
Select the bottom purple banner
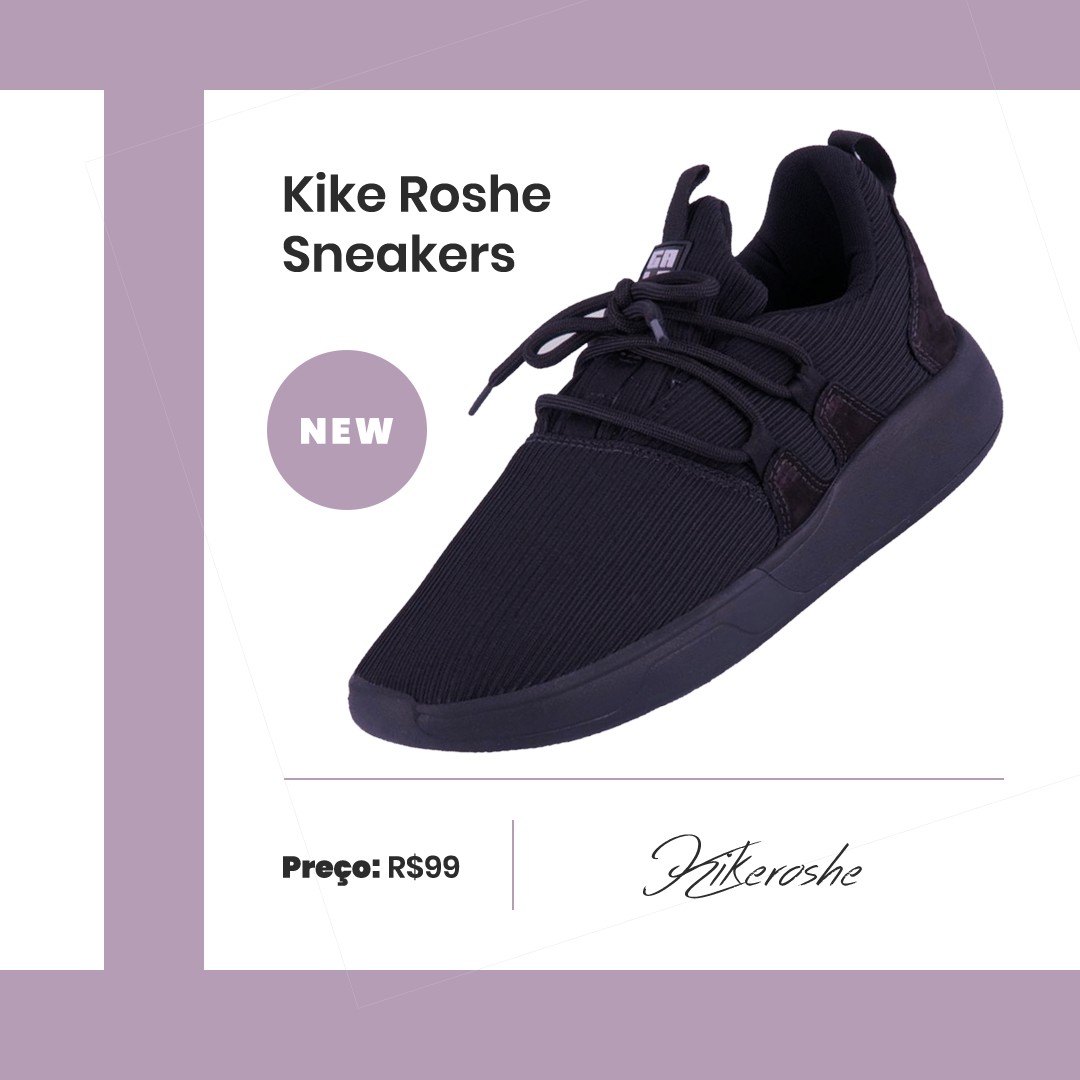click(x=540, y=1025)
